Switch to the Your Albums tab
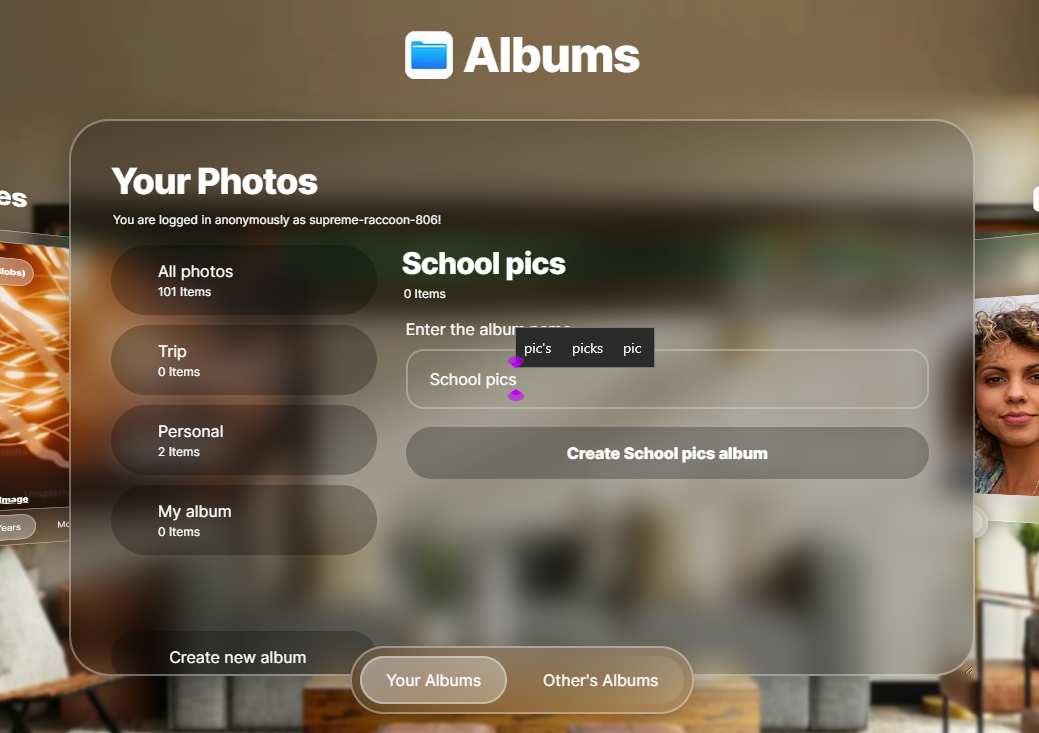The height and width of the screenshot is (733, 1039). (433, 680)
